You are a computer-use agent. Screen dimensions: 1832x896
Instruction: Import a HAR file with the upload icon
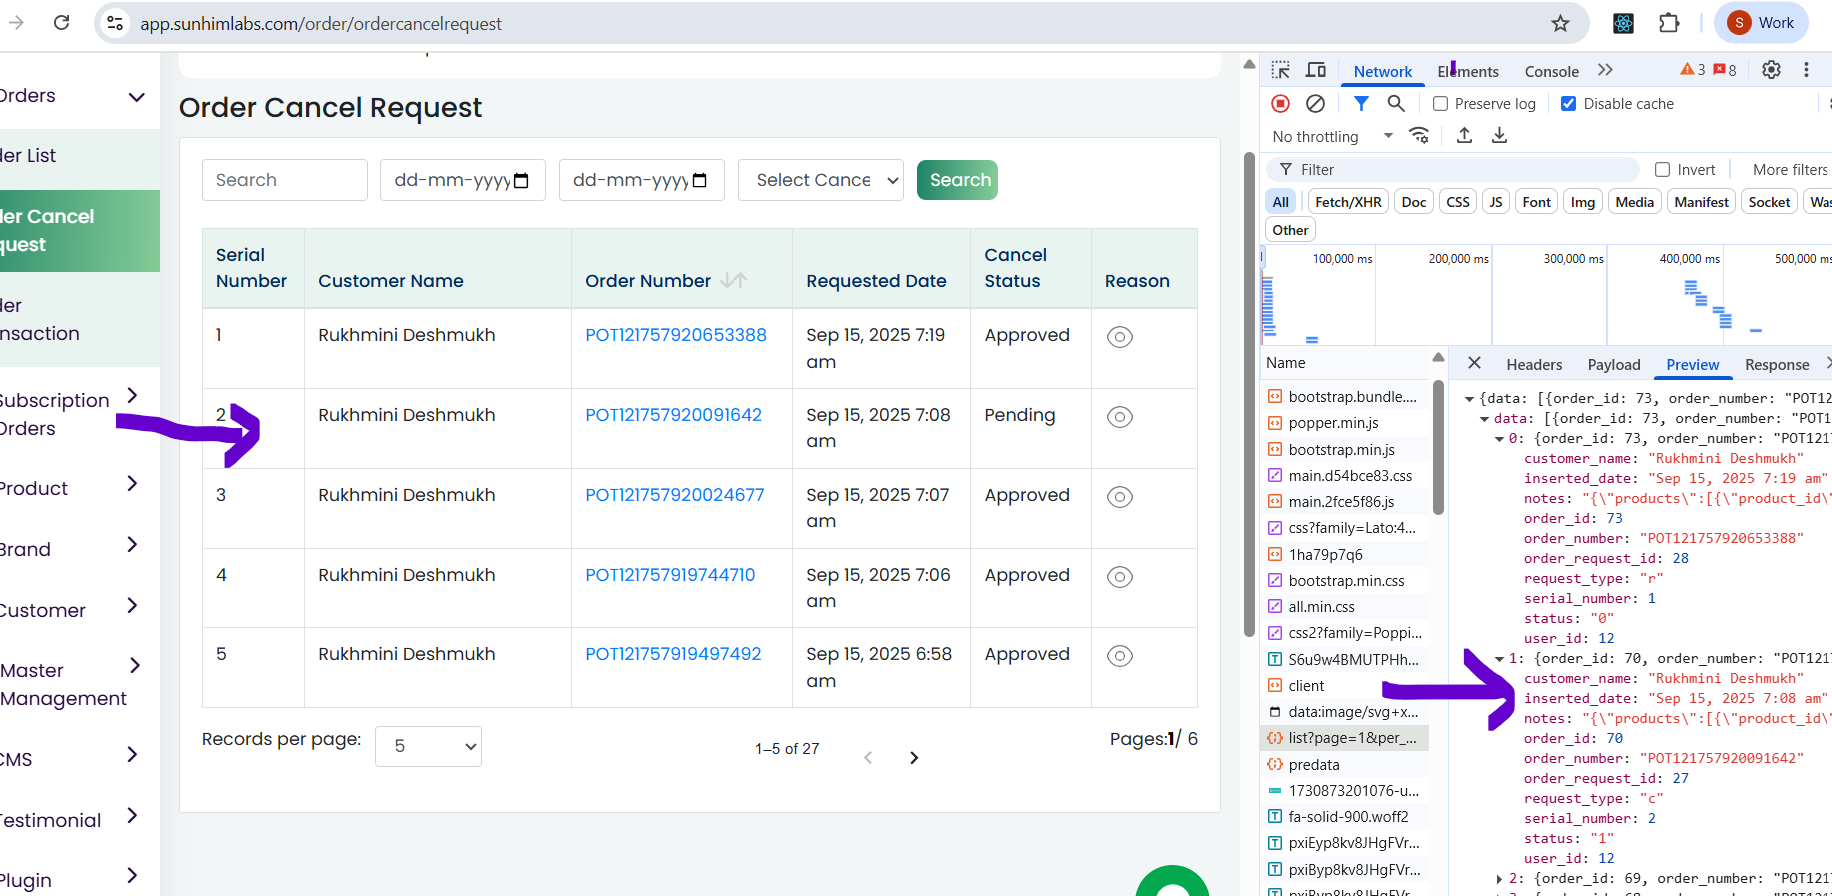click(x=1464, y=135)
